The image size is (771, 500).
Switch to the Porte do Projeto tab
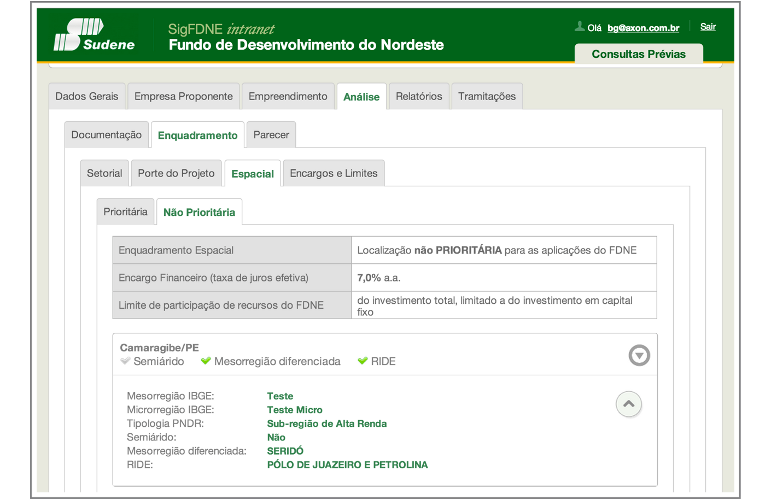[x=176, y=173]
